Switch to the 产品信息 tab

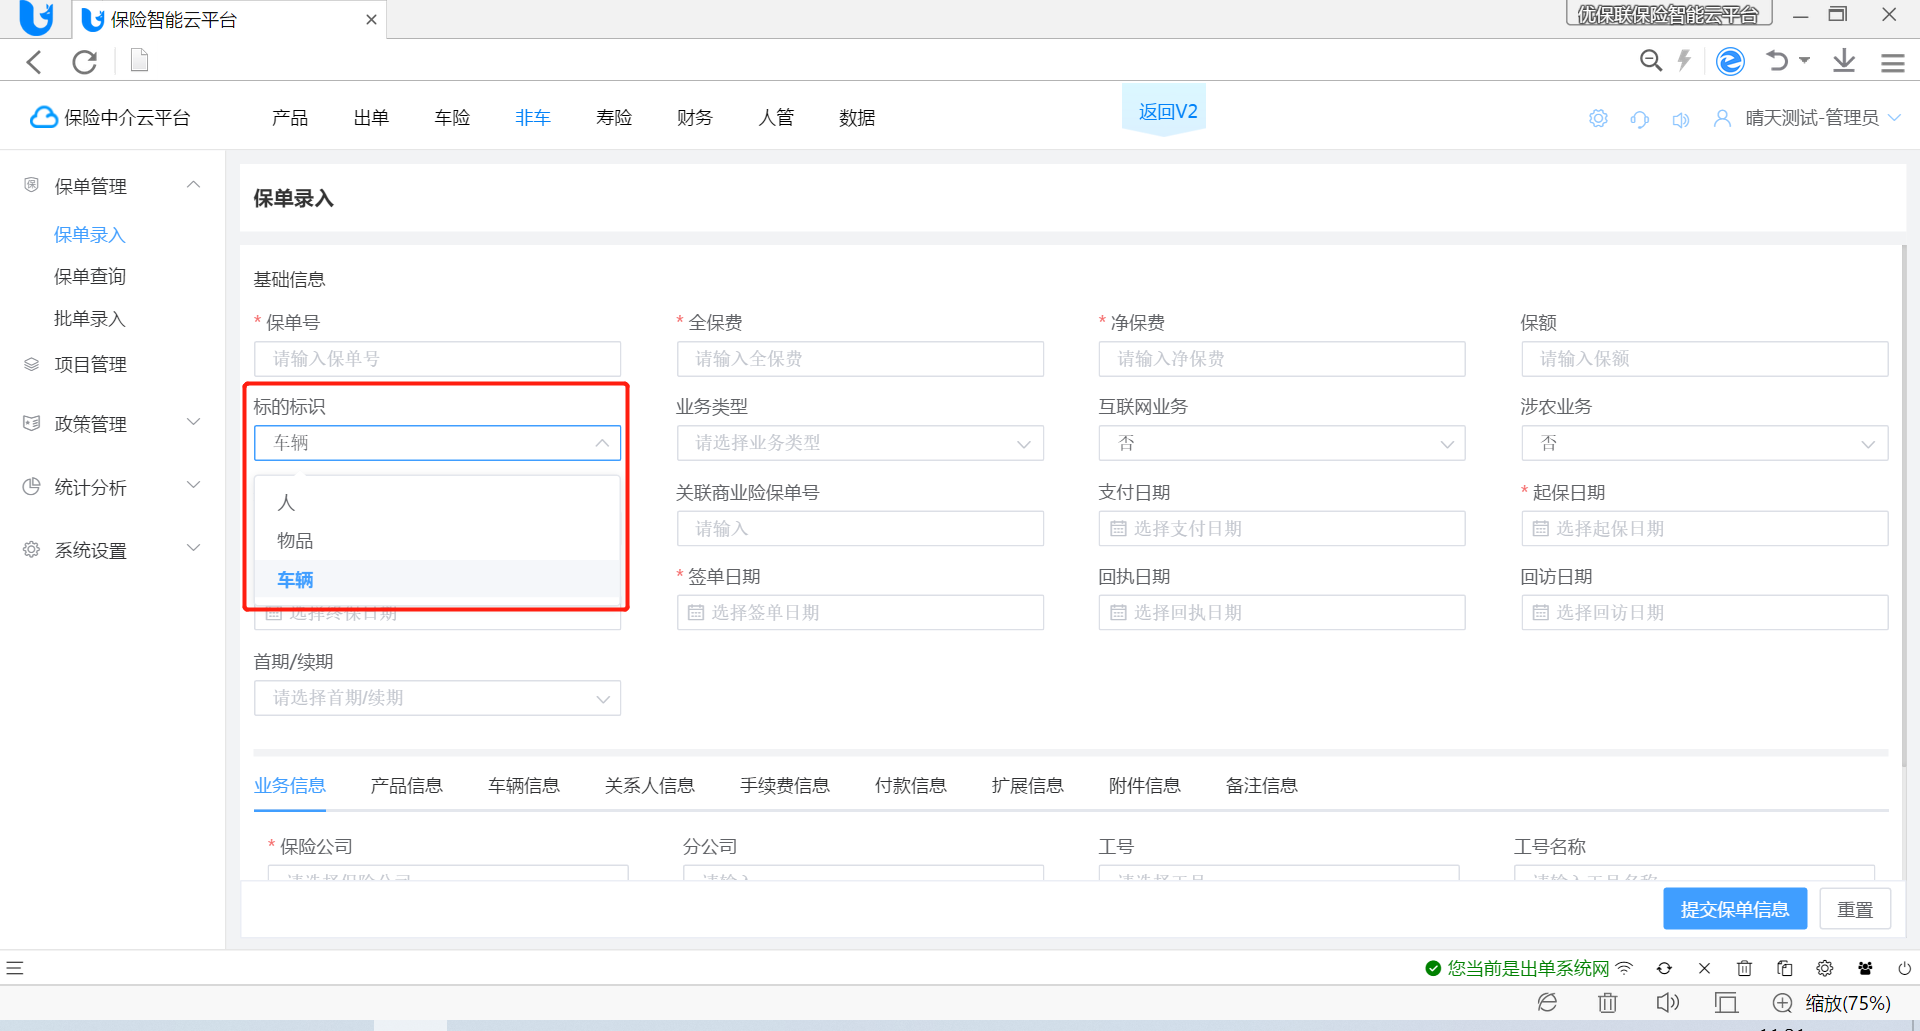pyautogui.click(x=407, y=786)
